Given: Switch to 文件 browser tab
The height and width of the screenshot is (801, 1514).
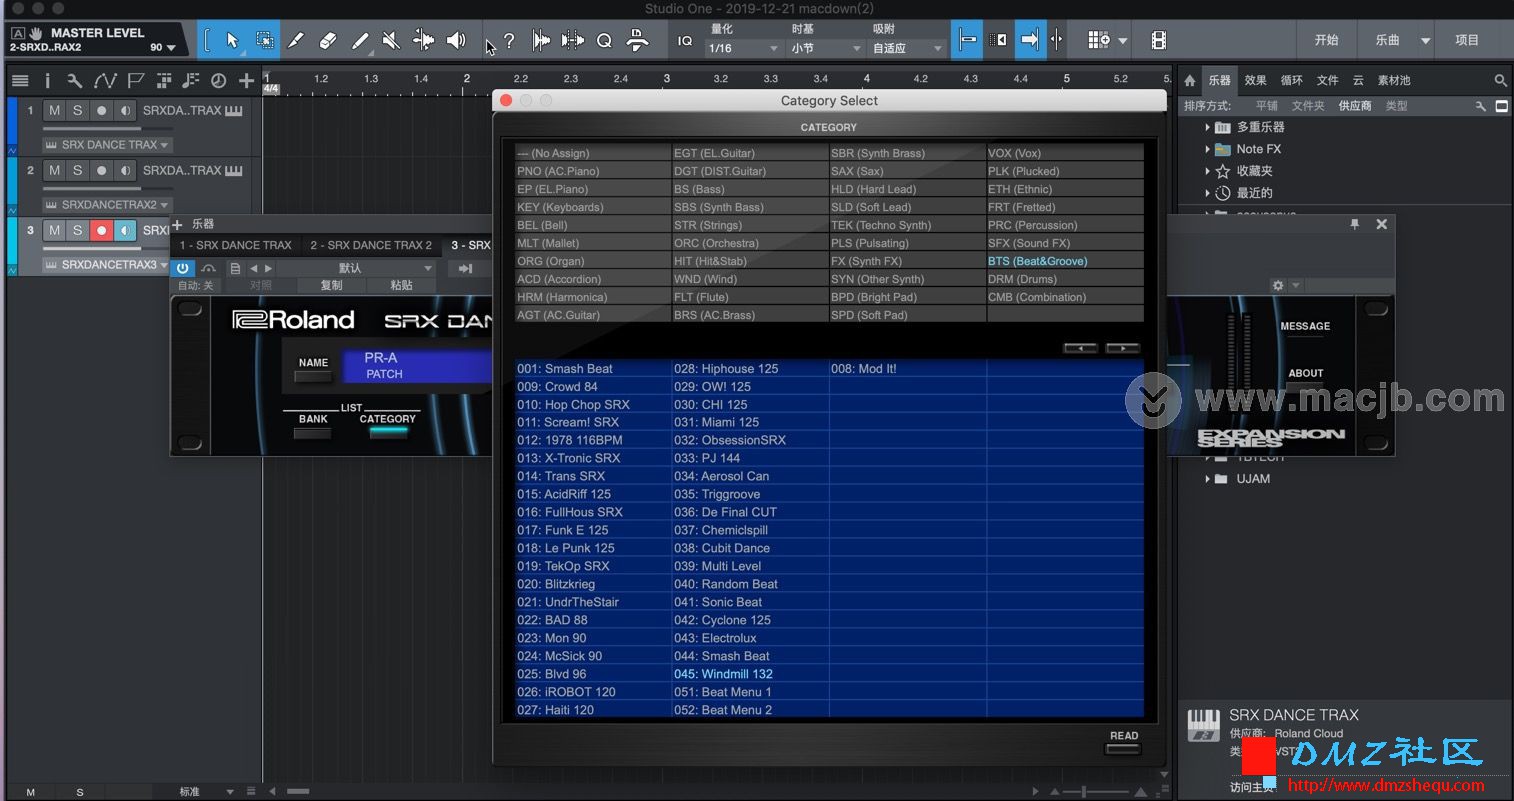Looking at the screenshot, I should pos(1327,80).
